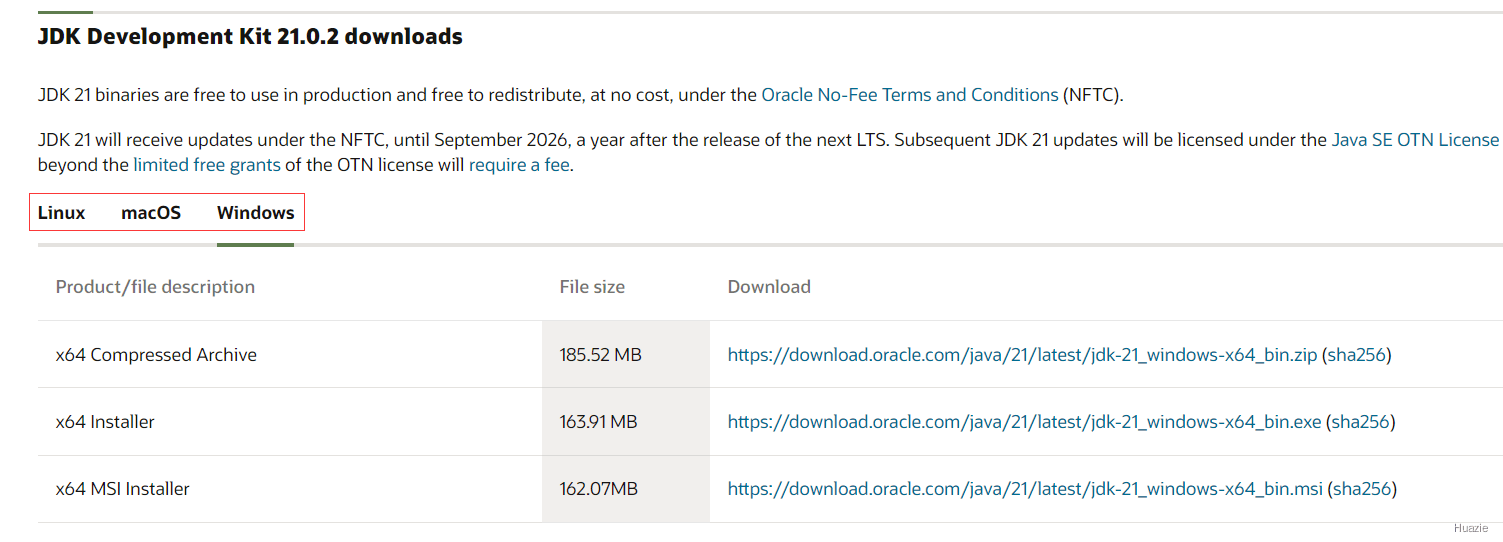Download the windows-x64 exe installer link
Image resolution: width=1503 pixels, height=542 pixels.
click(x=1024, y=422)
